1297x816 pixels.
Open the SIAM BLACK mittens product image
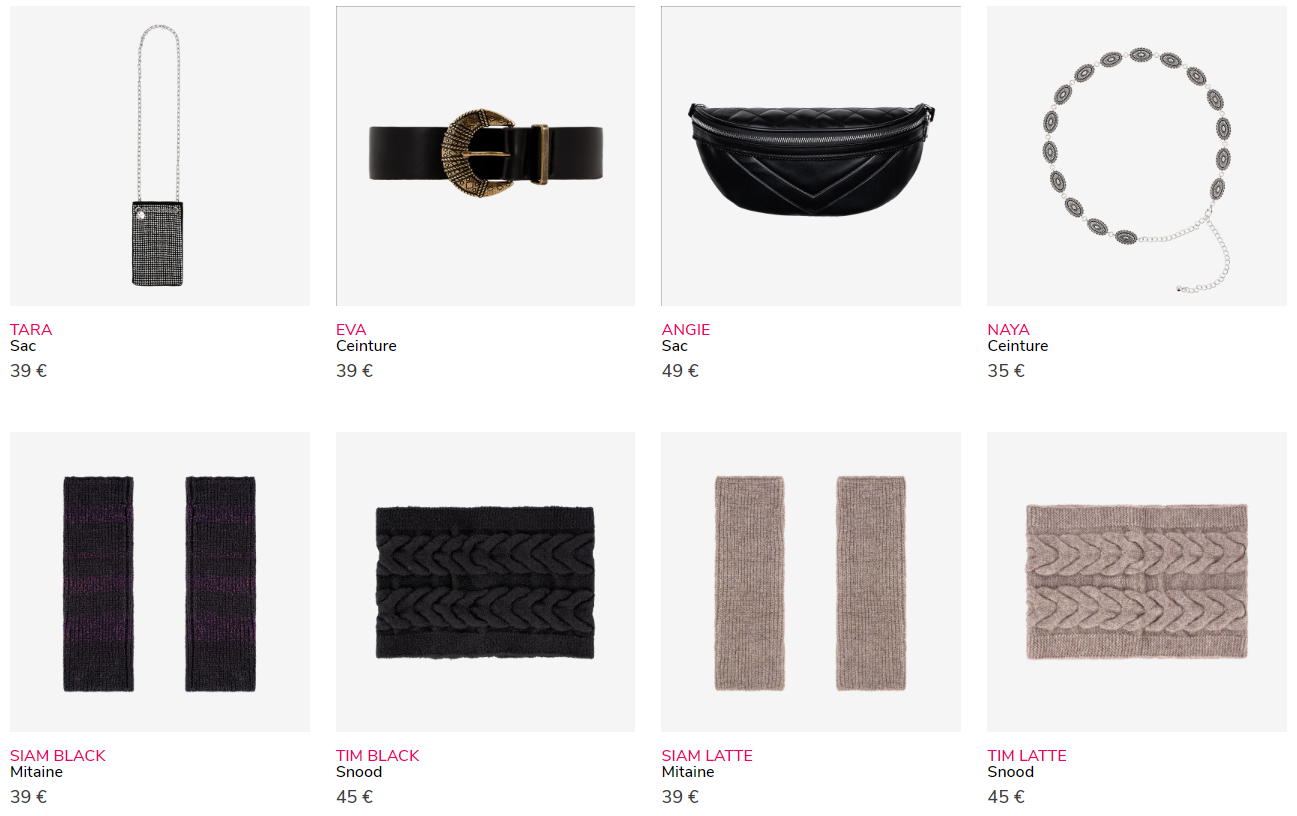coord(160,582)
